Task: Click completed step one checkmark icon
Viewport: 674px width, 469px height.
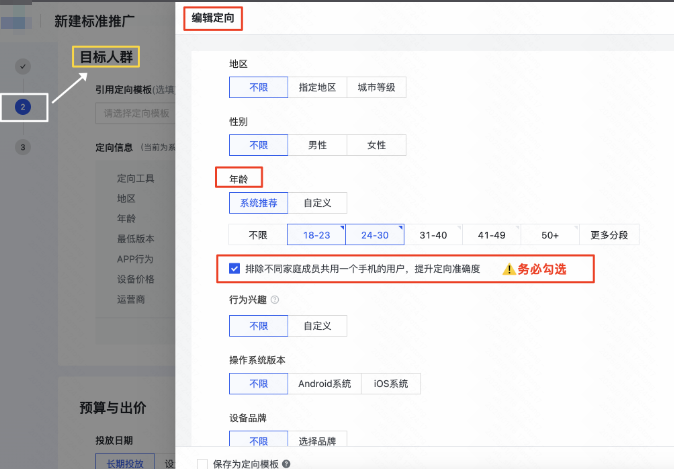Action: [23, 66]
